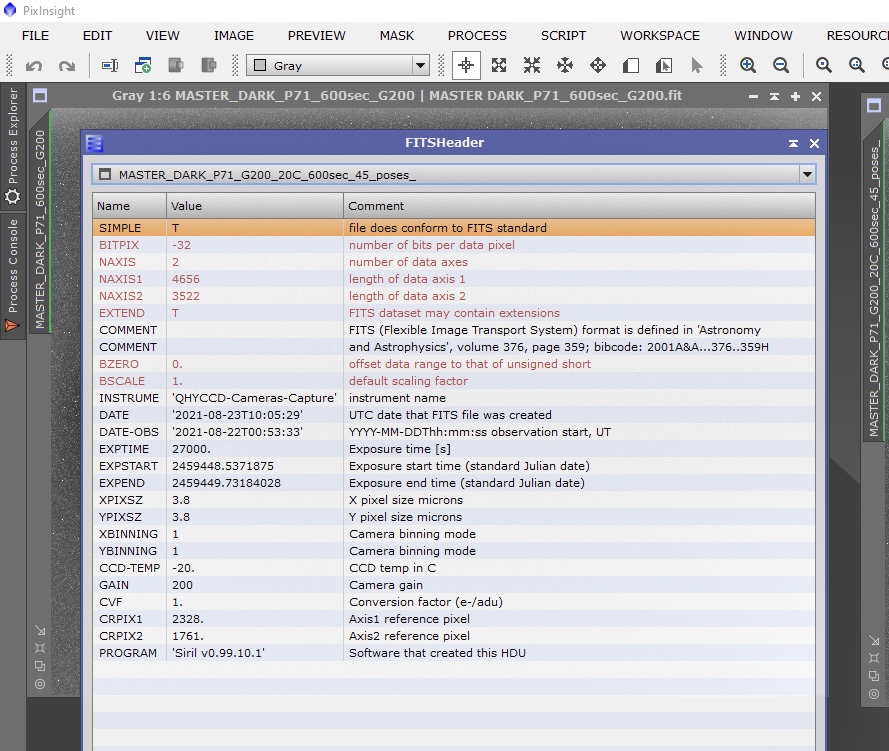Select the YBINNING keyword row
The image size is (889, 751).
[454, 551]
